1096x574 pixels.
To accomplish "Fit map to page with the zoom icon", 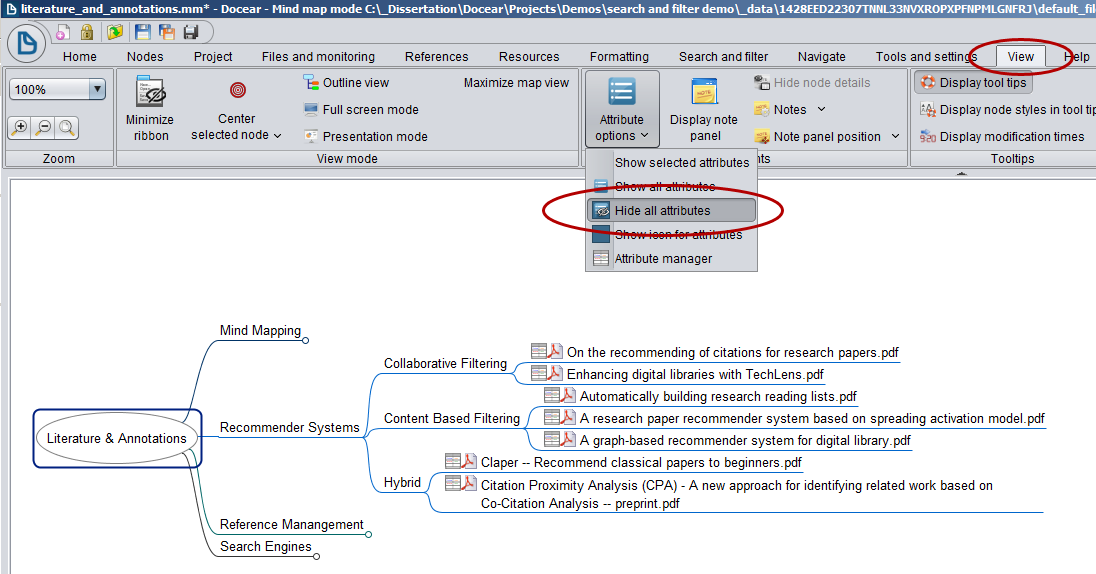I will (66, 127).
